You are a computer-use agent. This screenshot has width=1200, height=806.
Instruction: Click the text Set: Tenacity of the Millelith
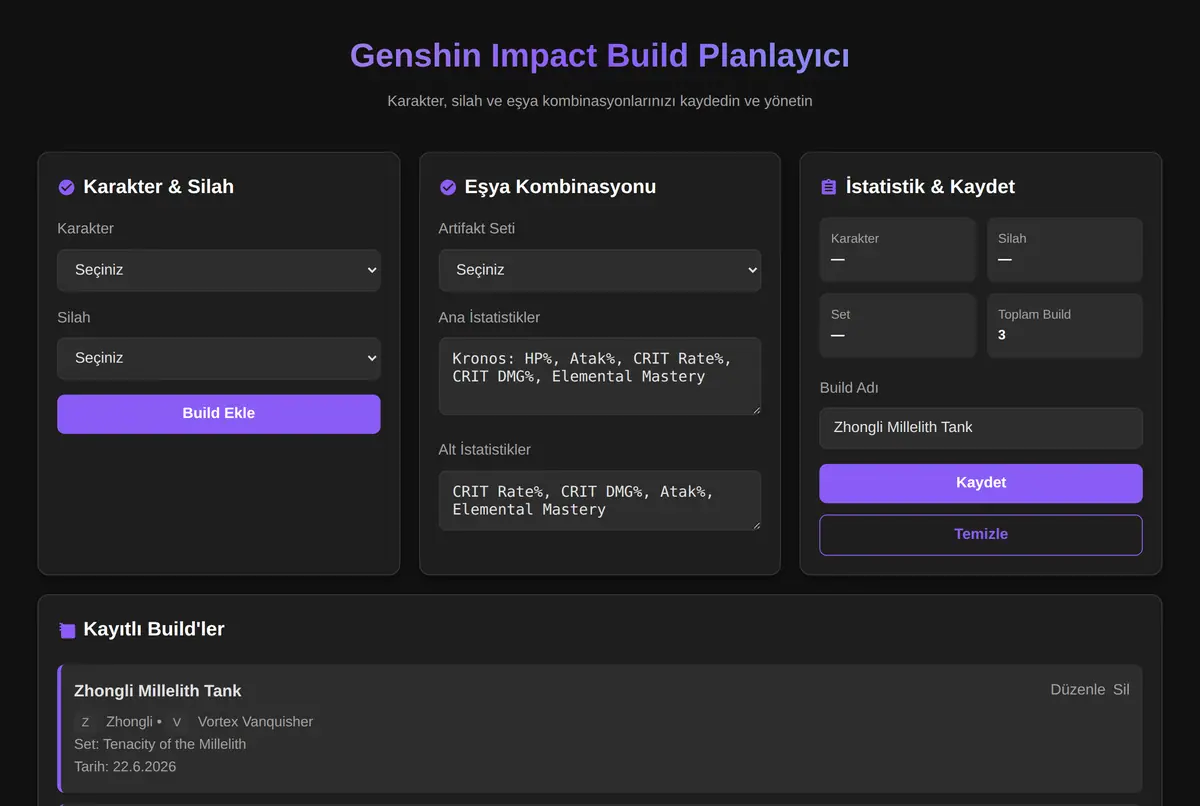click(x=160, y=744)
